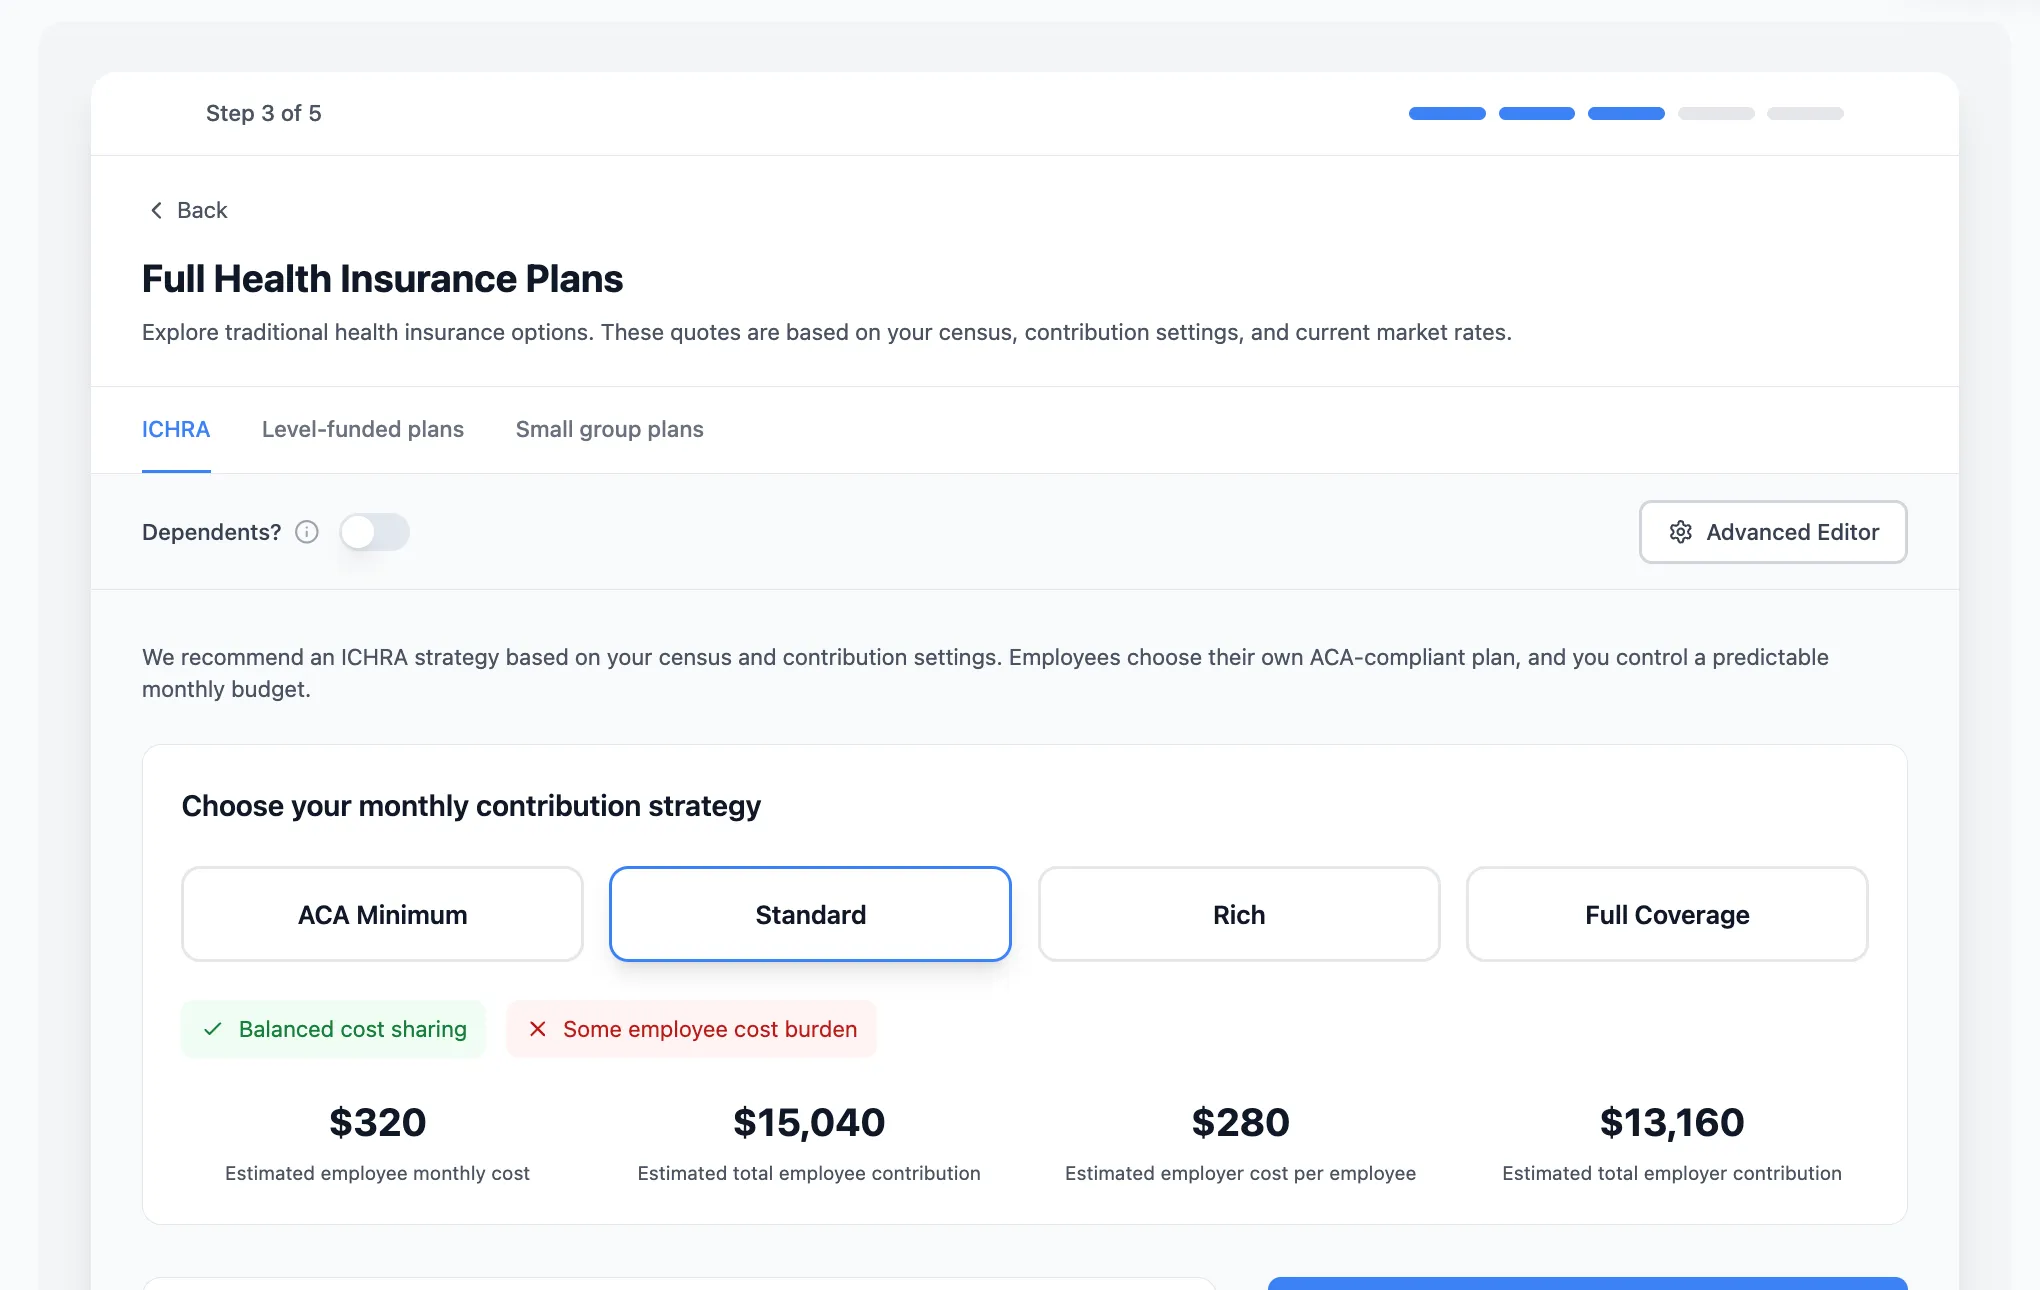This screenshot has width=2040, height=1290.
Task: Select the Rich contribution strategy
Action: pos(1238,913)
